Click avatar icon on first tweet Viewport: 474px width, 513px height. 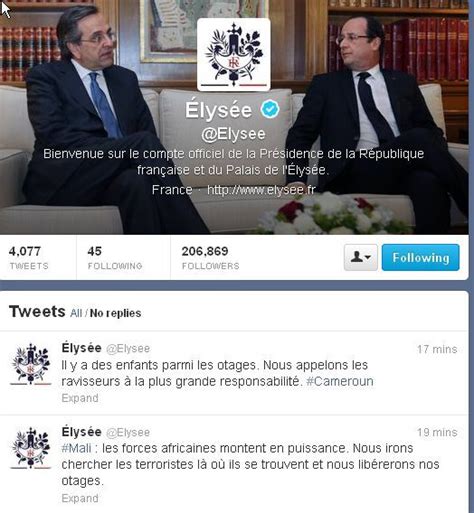point(31,364)
